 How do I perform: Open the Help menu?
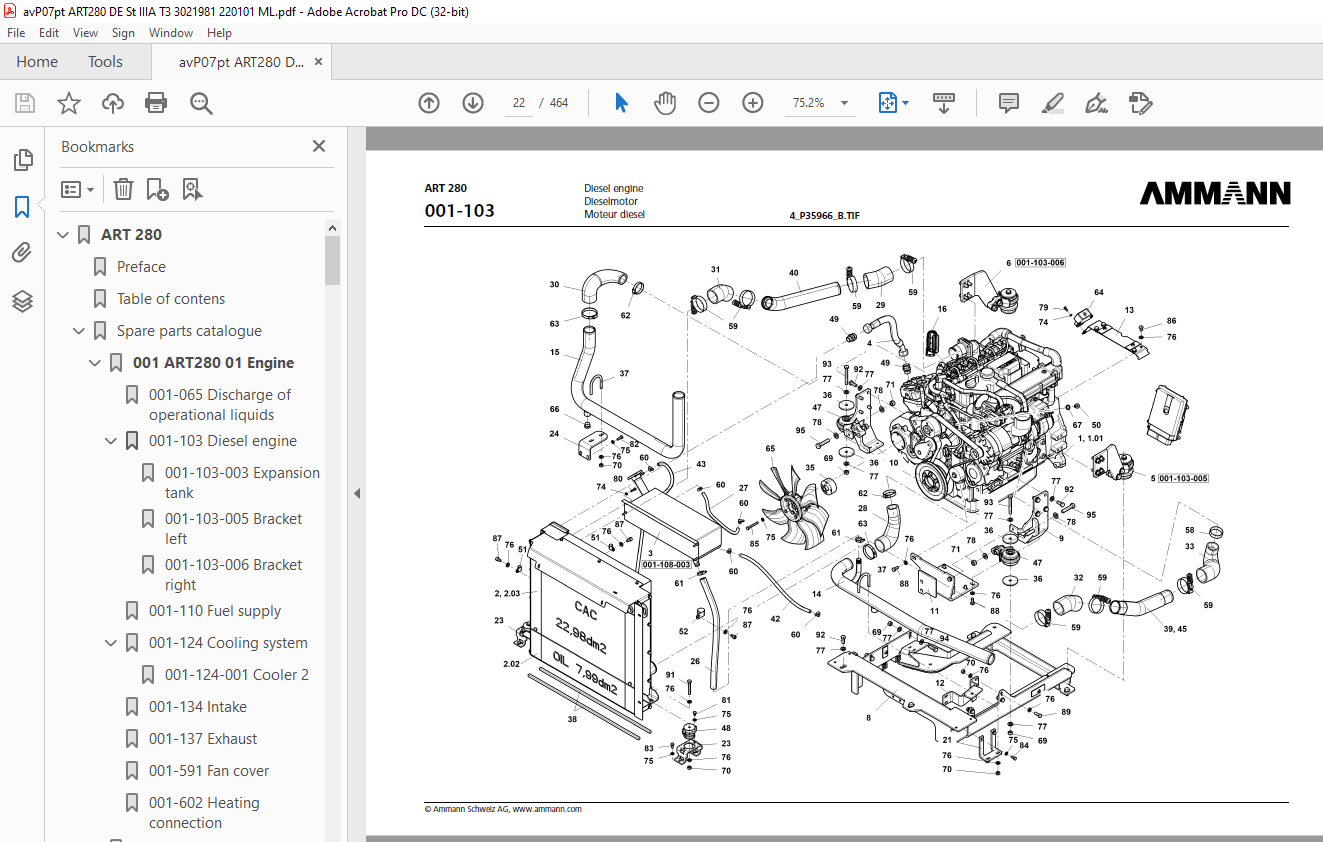(x=220, y=33)
